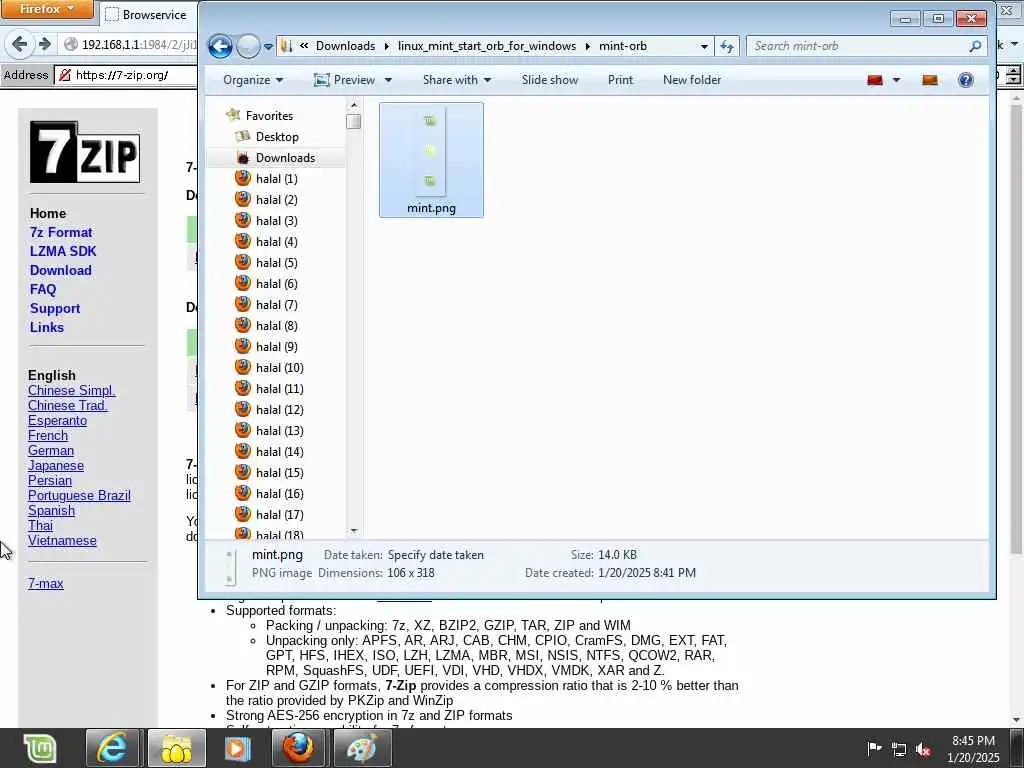Click the Preview button

pos(344,80)
